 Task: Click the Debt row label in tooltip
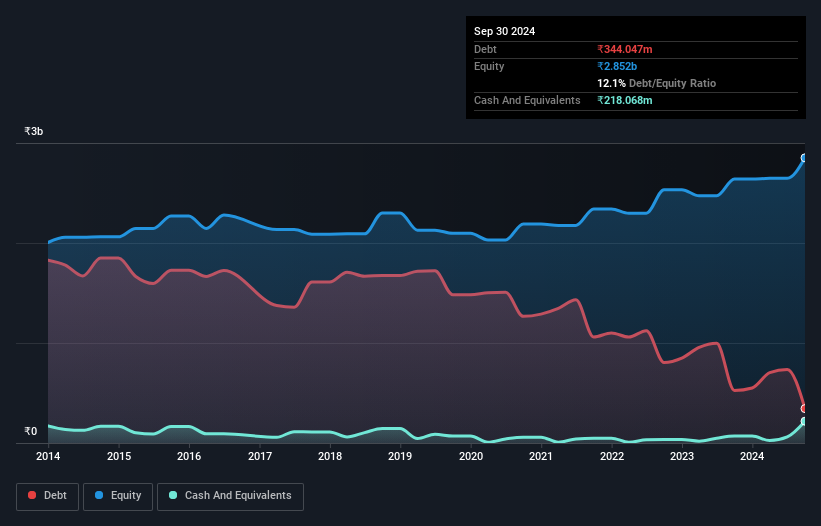point(485,49)
